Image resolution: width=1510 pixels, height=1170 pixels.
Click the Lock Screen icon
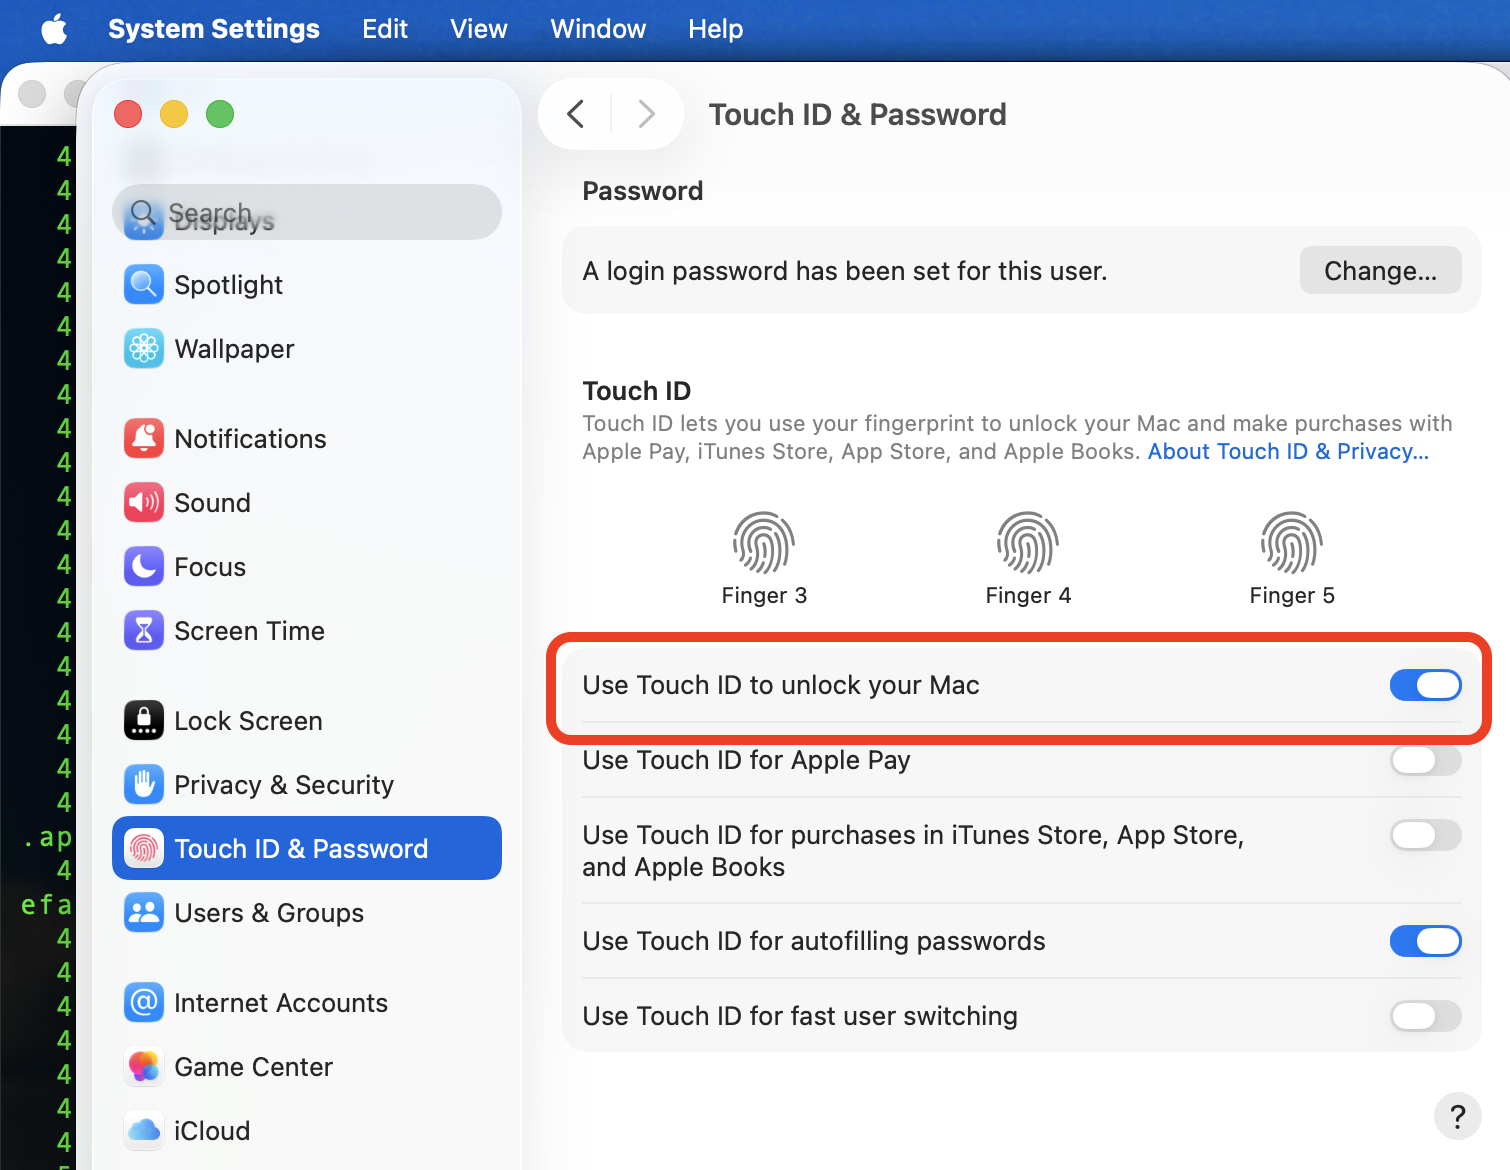144,721
